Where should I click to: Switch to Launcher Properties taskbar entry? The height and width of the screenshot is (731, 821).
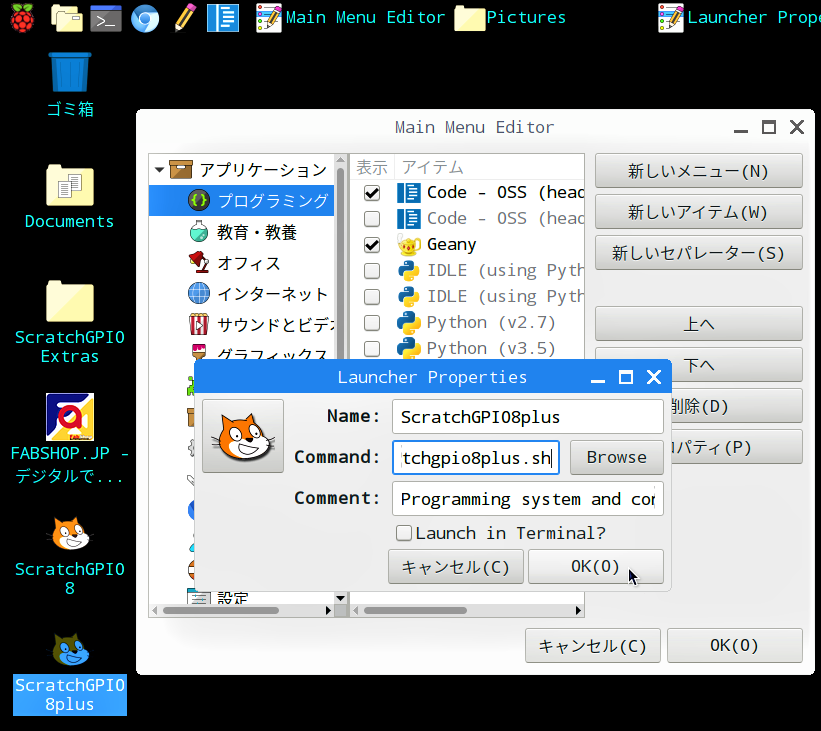point(739,18)
